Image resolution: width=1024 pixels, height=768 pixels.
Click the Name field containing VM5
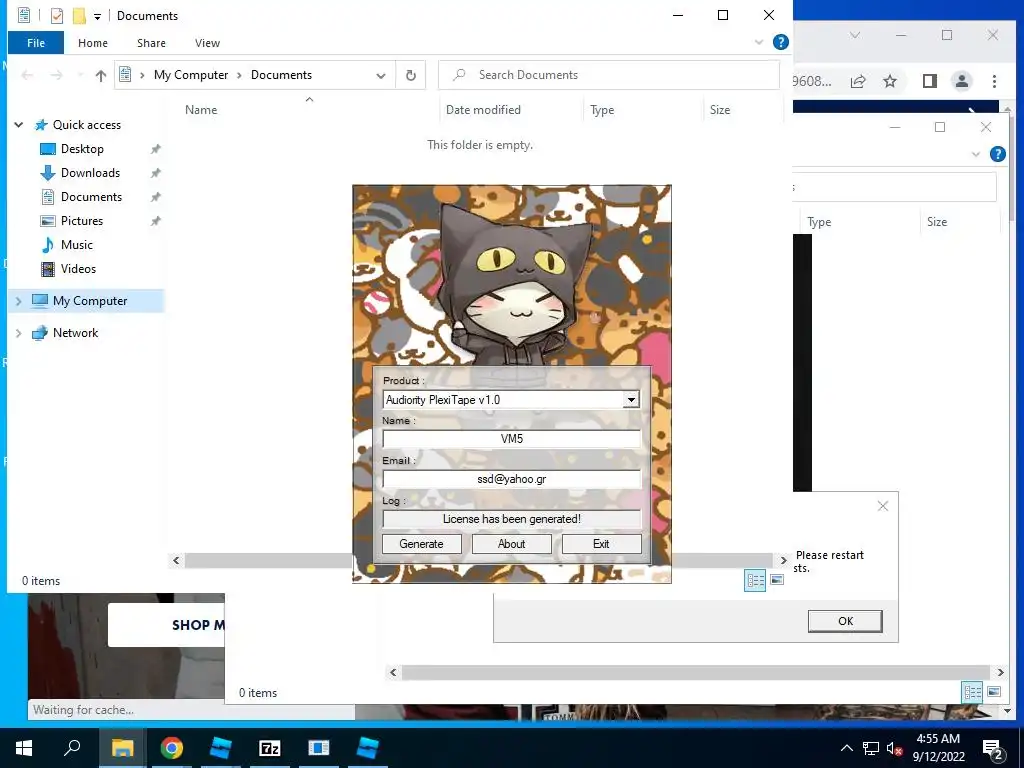pyautogui.click(x=511, y=439)
